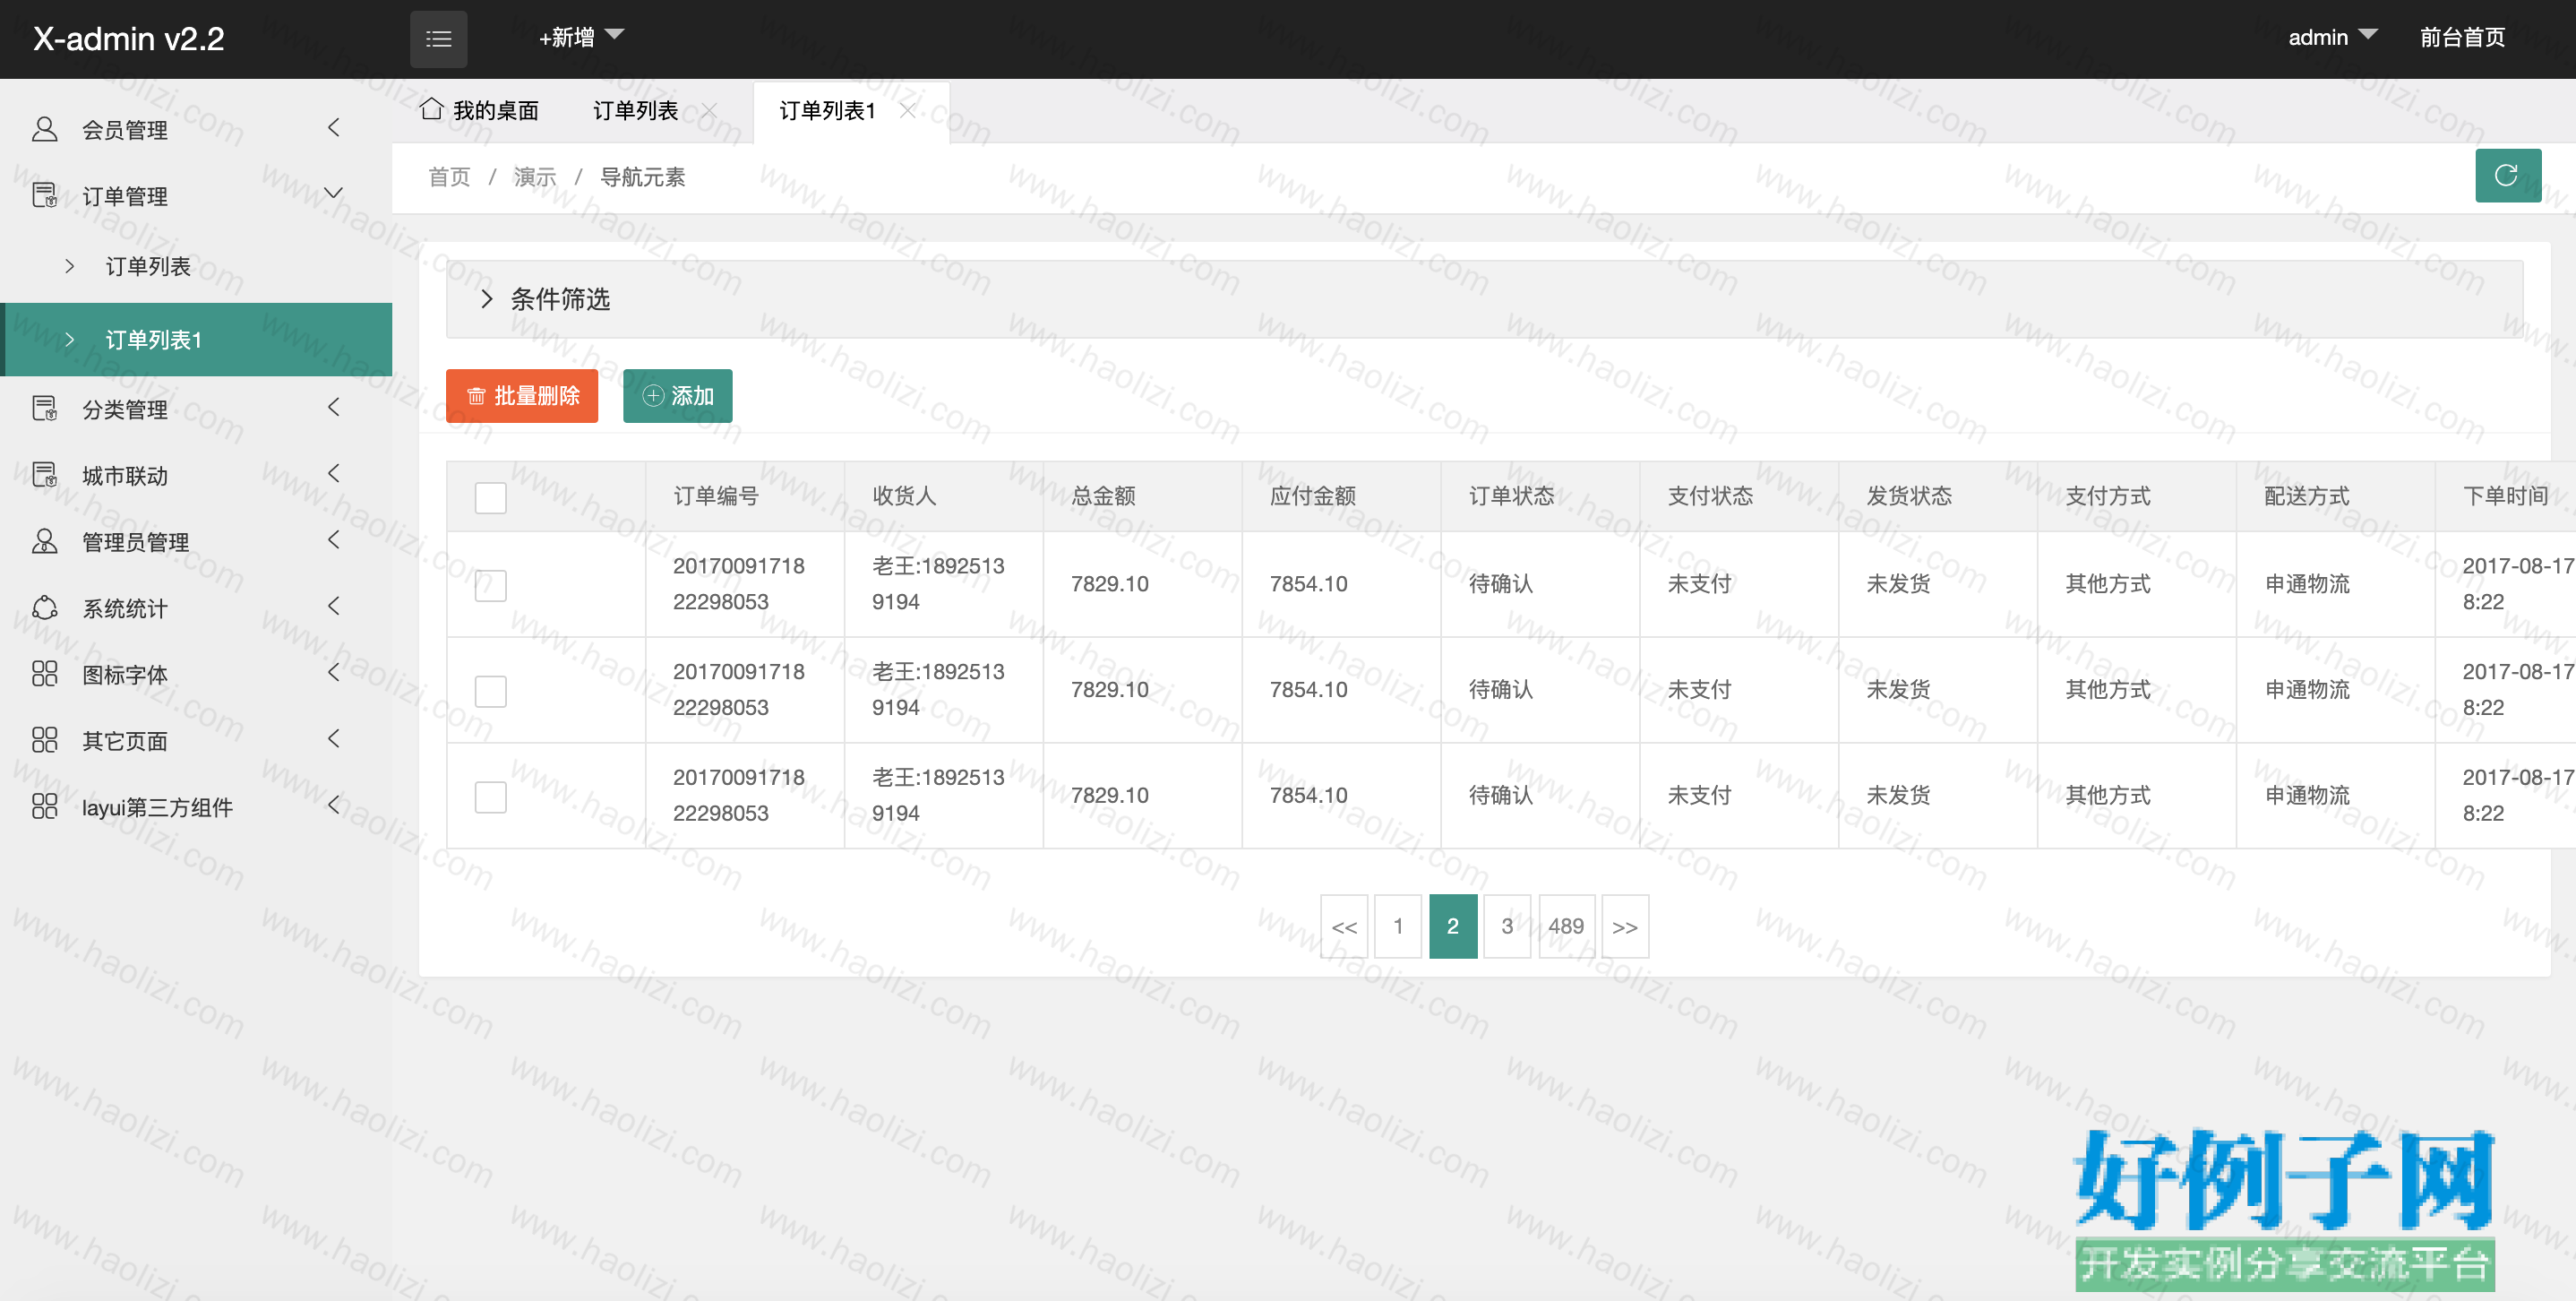Click the 导航元素 breadcrumb link
Screen dimensions: 2576x1301
643,177
